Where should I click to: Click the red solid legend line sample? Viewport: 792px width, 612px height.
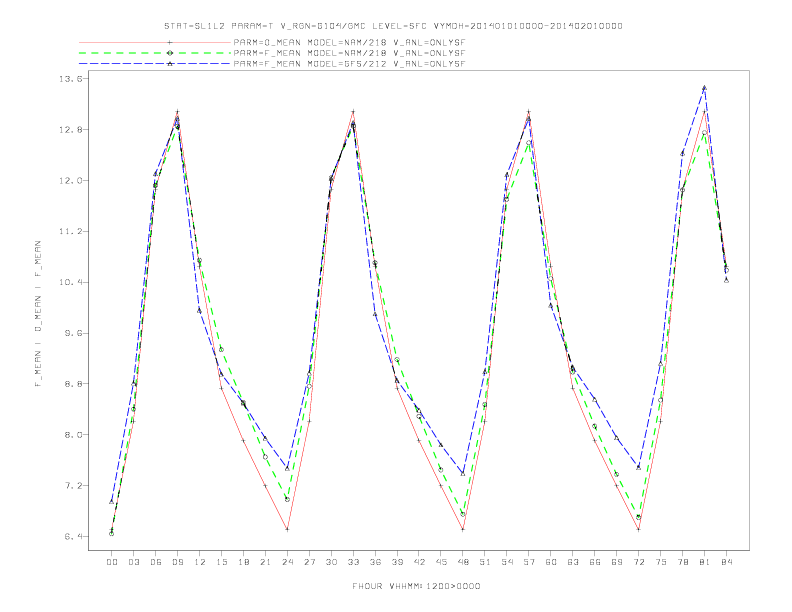[155, 42]
